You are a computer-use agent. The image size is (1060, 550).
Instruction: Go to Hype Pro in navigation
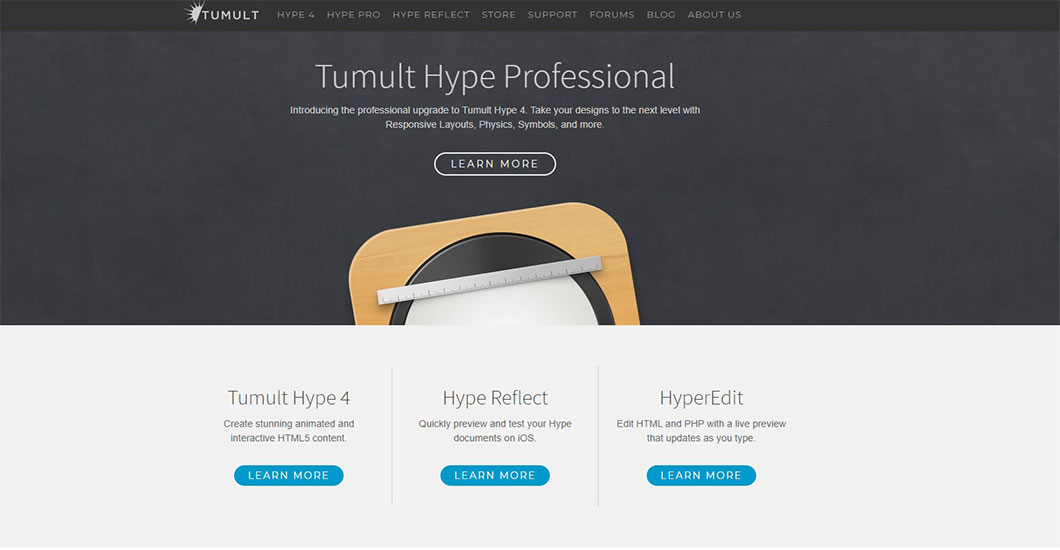tap(353, 15)
